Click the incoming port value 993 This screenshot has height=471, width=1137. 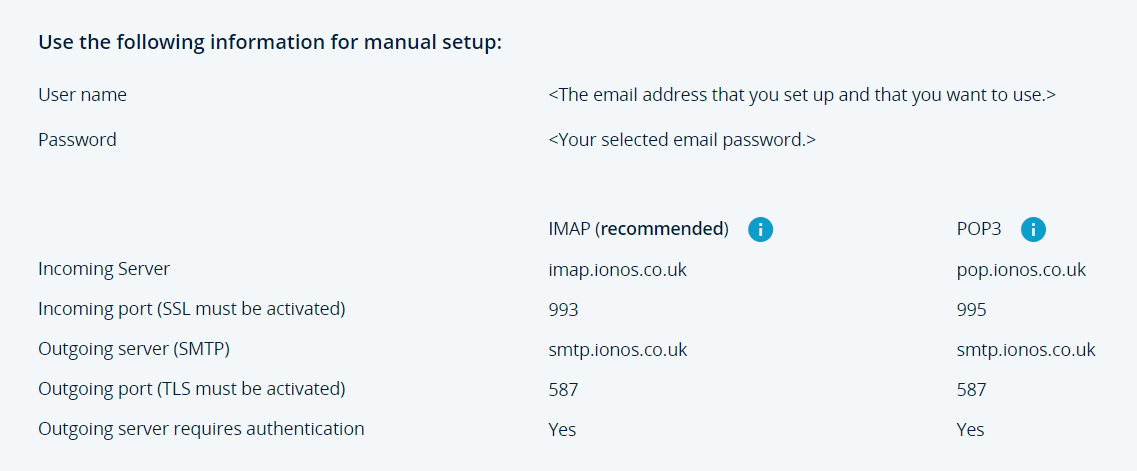click(x=563, y=310)
